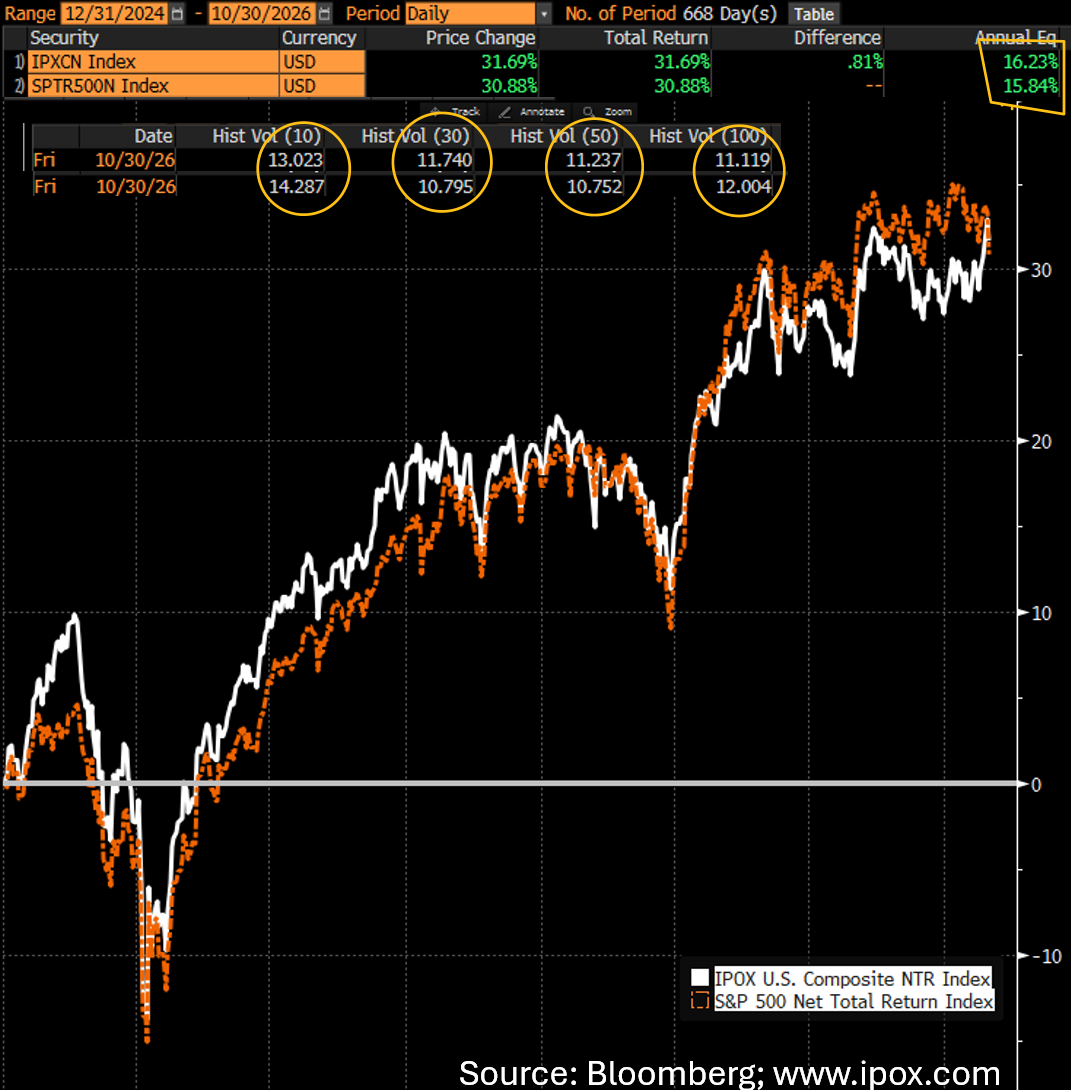Select the Hist Vol (100) value 12.004
This screenshot has width=1071, height=1090.
[x=744, y=186]
